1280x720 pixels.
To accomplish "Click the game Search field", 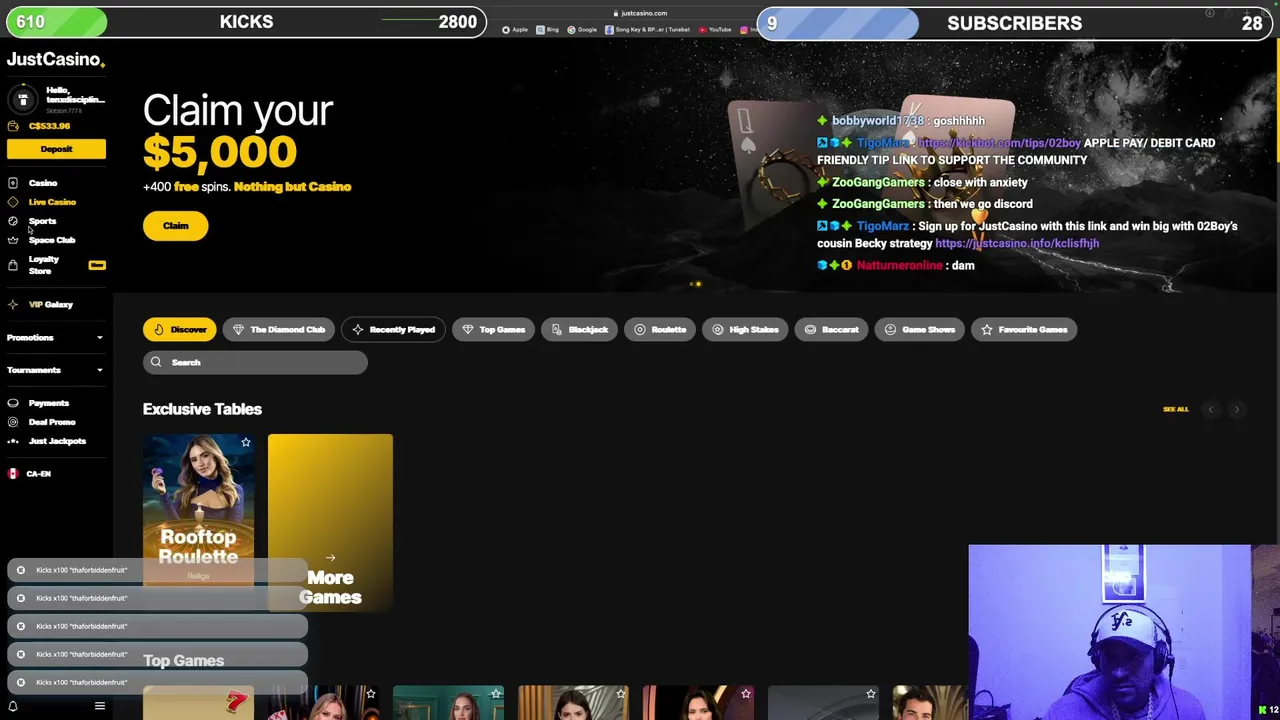I will click(255, 362).
